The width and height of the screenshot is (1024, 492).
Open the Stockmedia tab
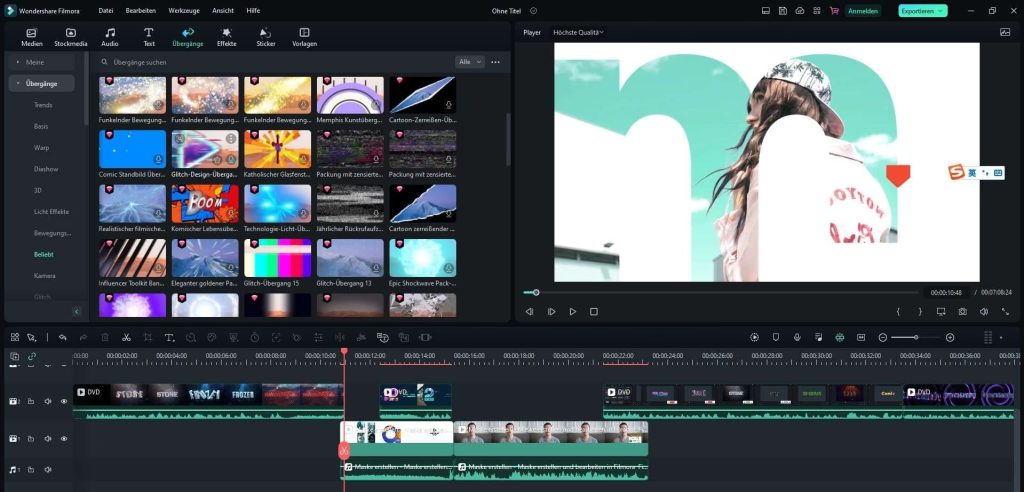pyautogui.click(x=71, y=37)
